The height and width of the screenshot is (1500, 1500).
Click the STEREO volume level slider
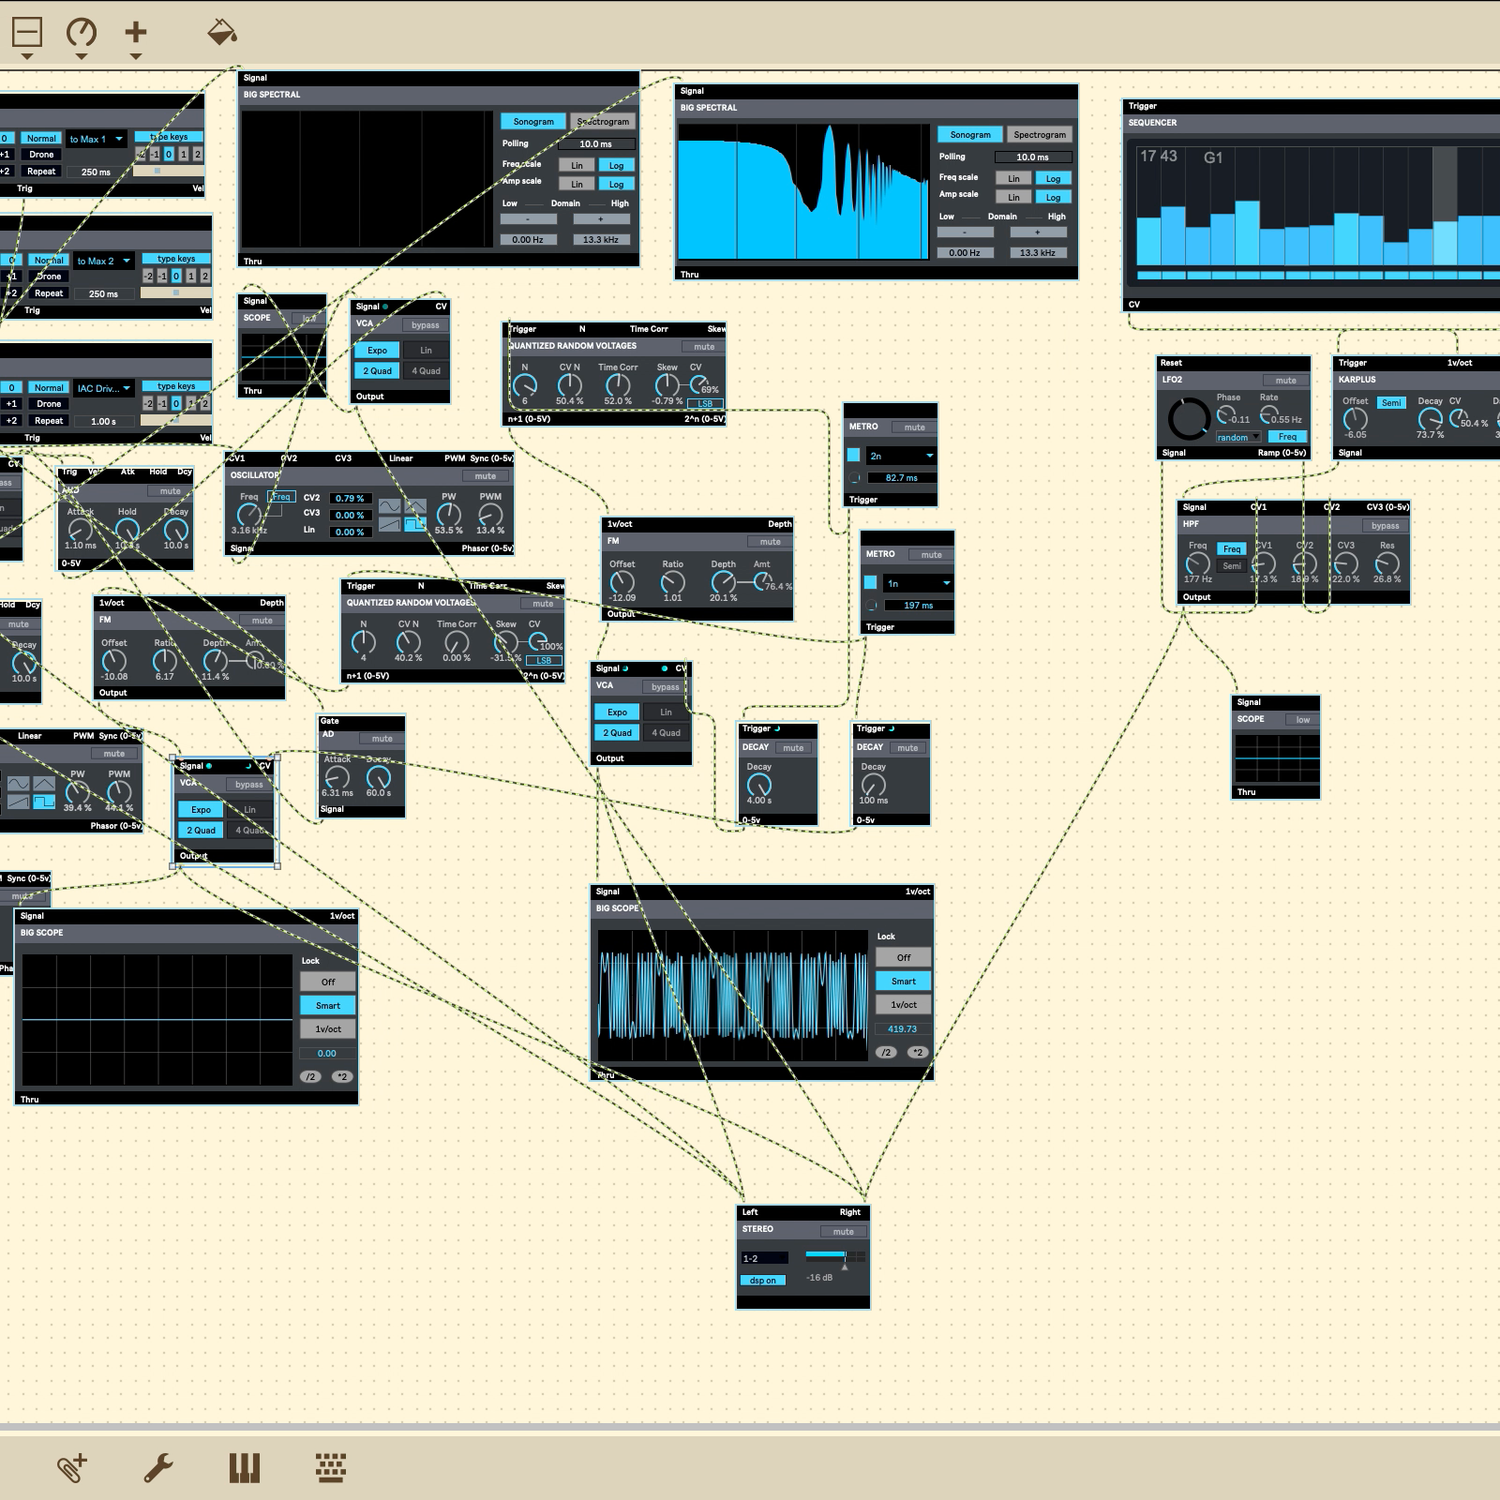(x=835, y=1255)
